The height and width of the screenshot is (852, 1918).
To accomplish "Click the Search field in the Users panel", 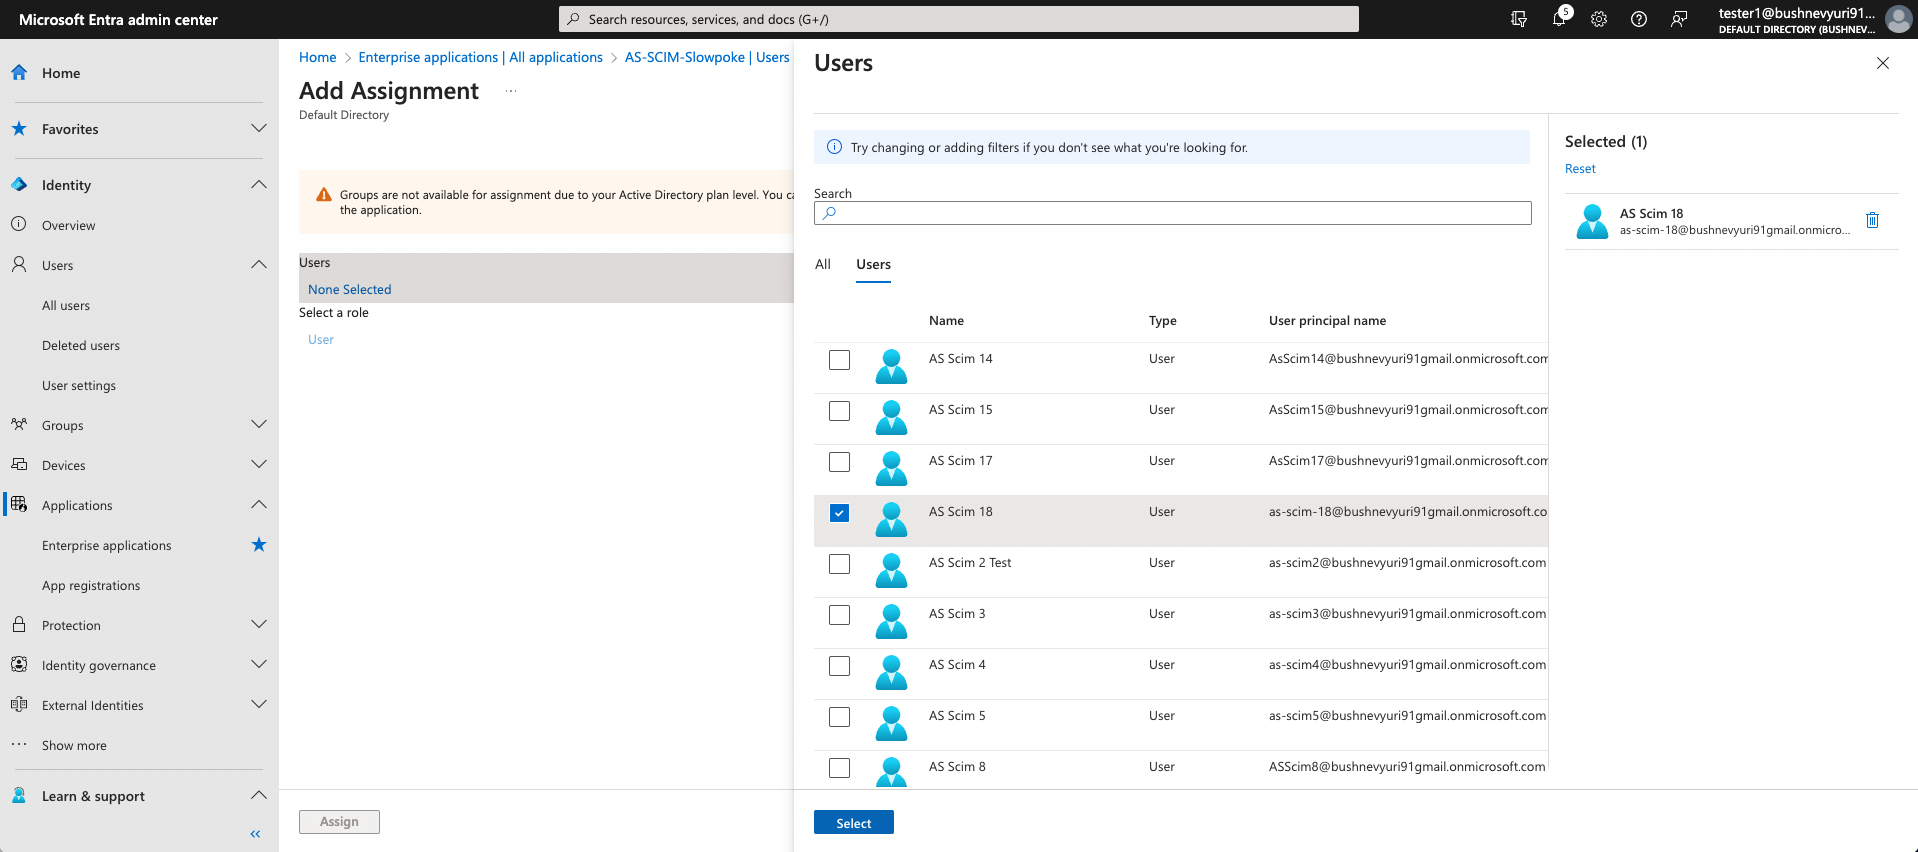I will coord(1173,213).
